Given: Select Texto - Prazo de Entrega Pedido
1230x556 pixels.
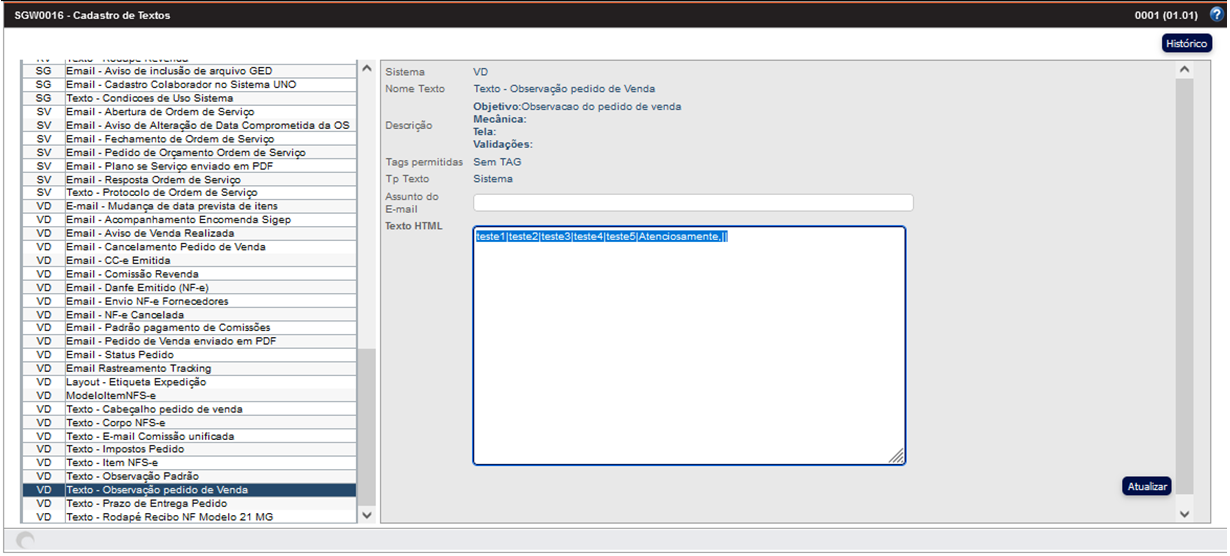Looking at the screenshot, I should coord(147,504).
